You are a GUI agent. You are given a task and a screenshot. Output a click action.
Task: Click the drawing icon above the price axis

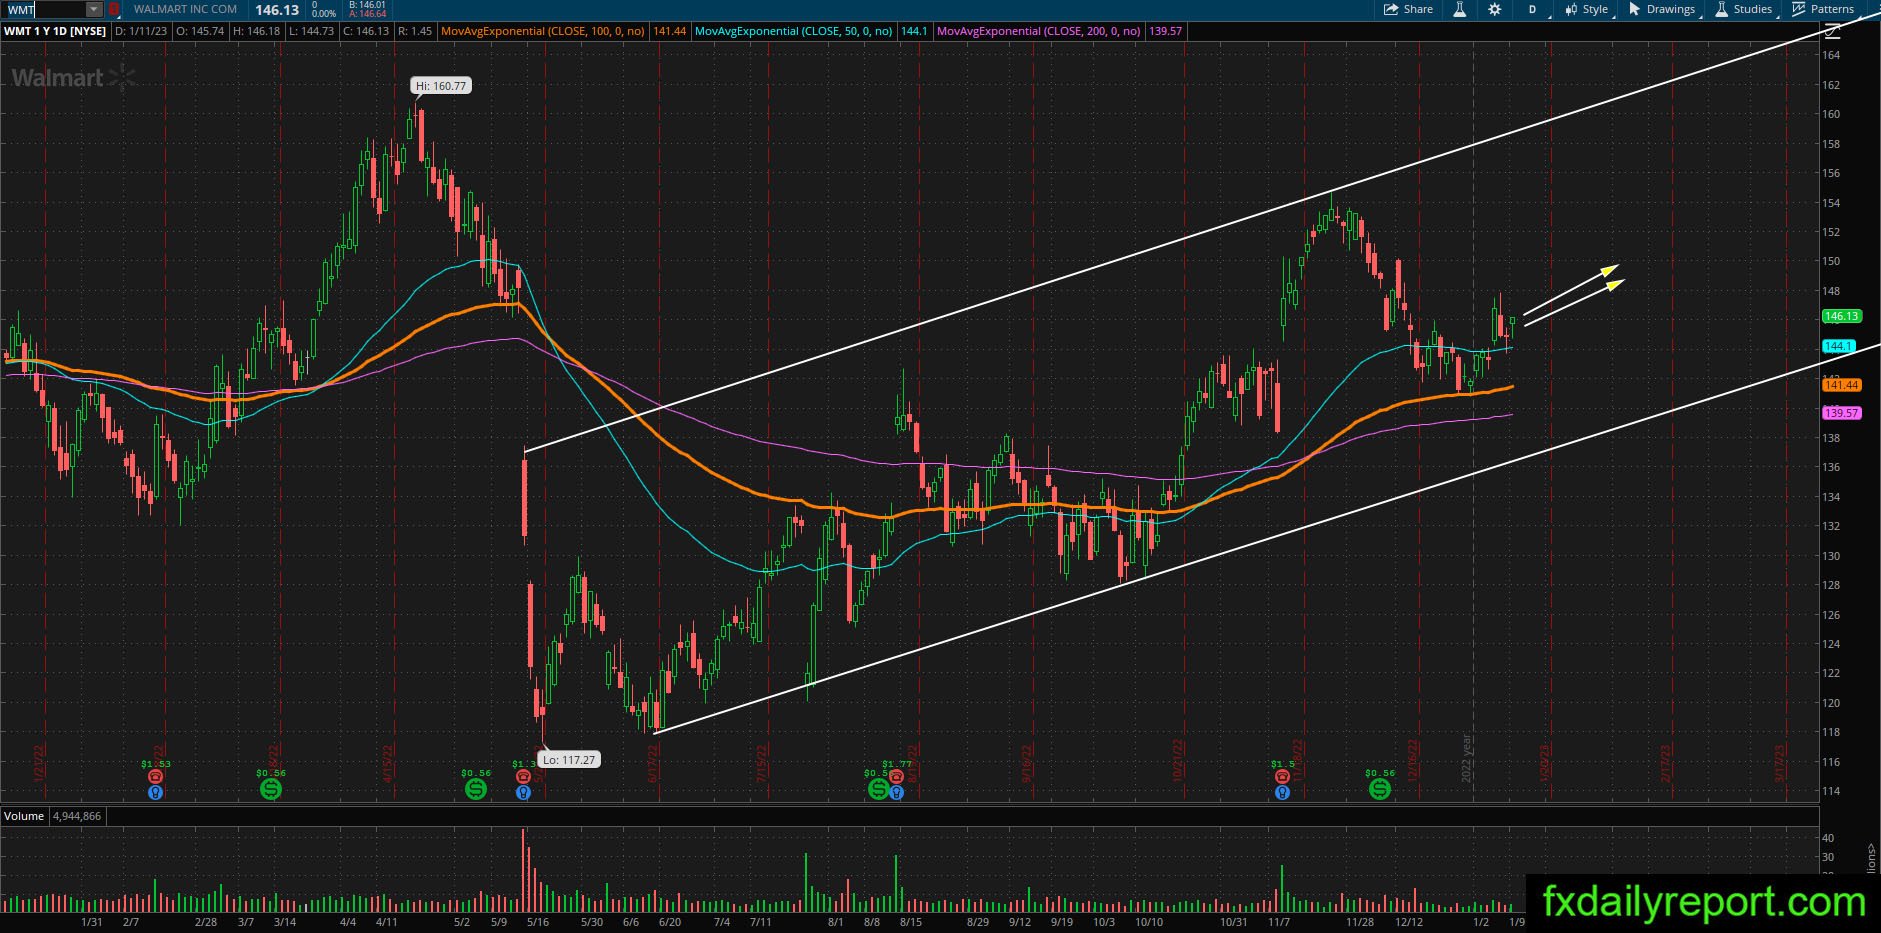coord(1832,31)
